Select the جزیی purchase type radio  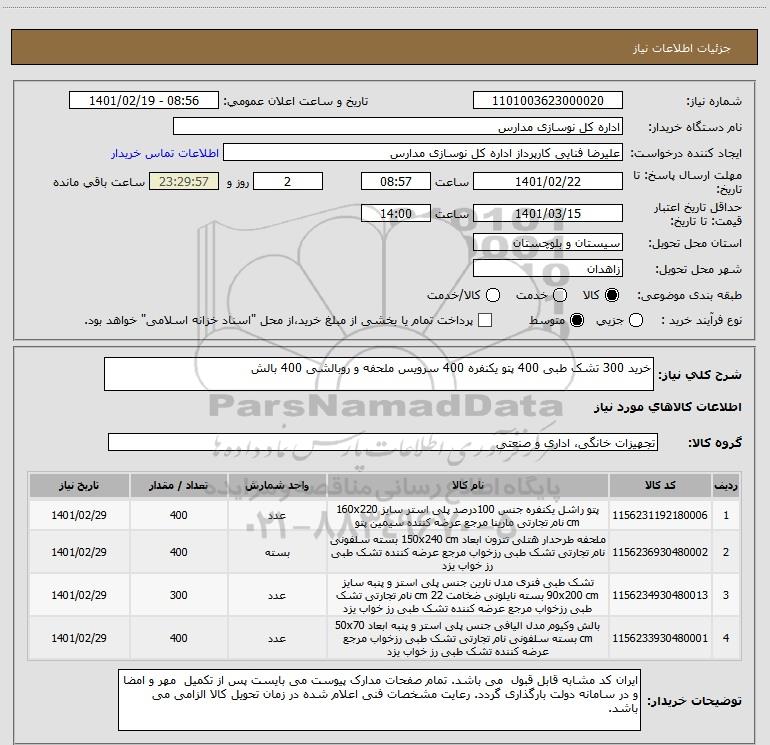tap(635, 320)
